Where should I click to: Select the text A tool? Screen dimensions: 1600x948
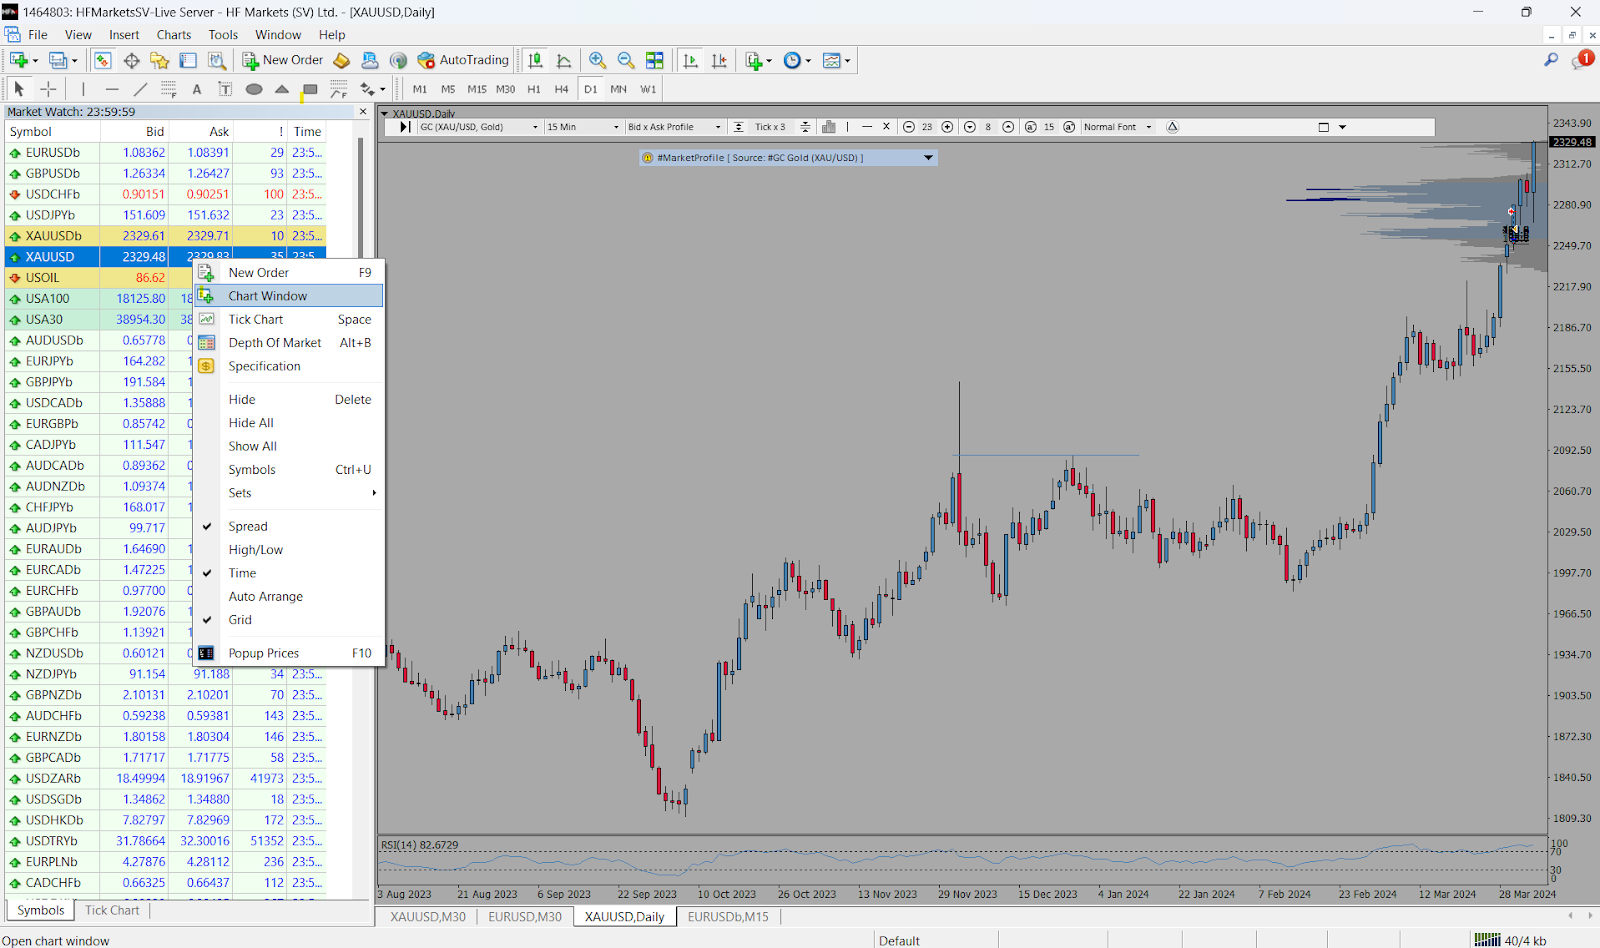(x=197, y=89)
